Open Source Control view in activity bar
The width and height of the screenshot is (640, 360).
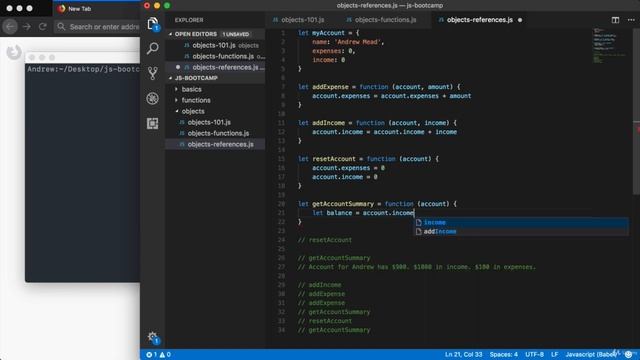tap(153, 73)
